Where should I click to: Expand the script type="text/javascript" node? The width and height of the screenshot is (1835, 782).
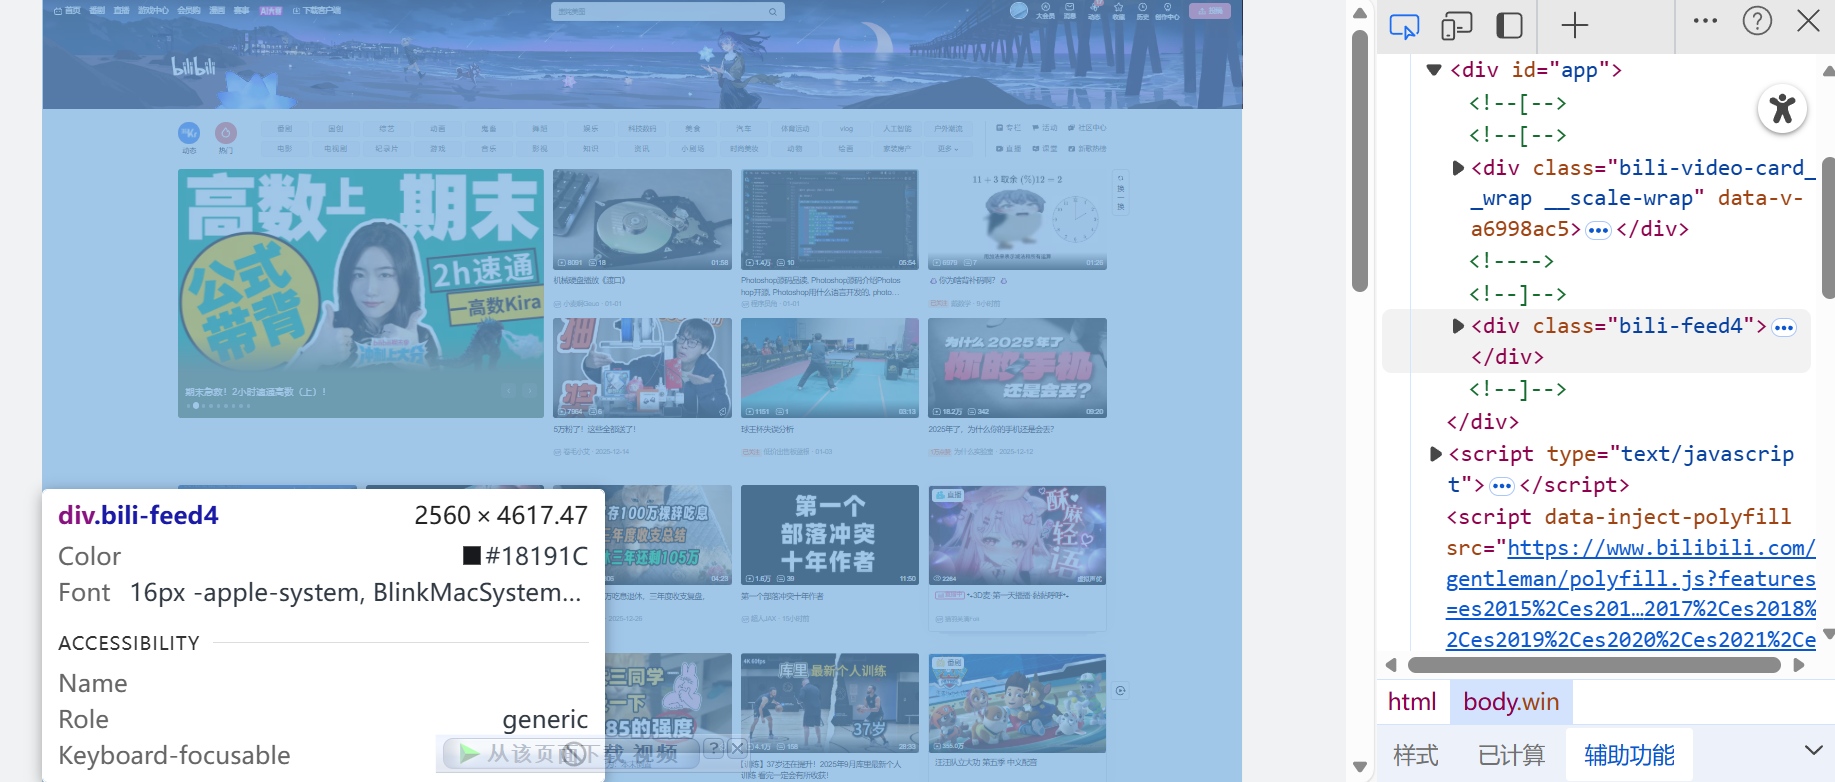pyautogui.click(x=1436, y=454)
